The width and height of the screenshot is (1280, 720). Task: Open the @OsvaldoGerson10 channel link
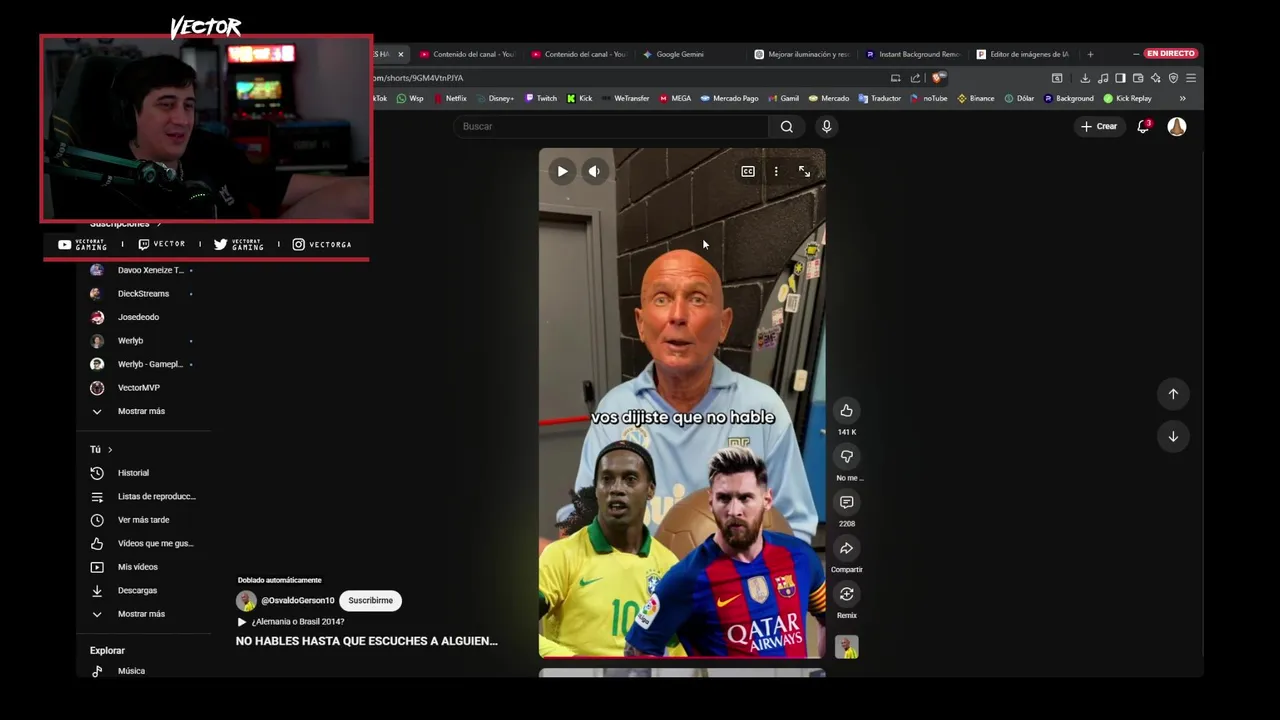297,600
